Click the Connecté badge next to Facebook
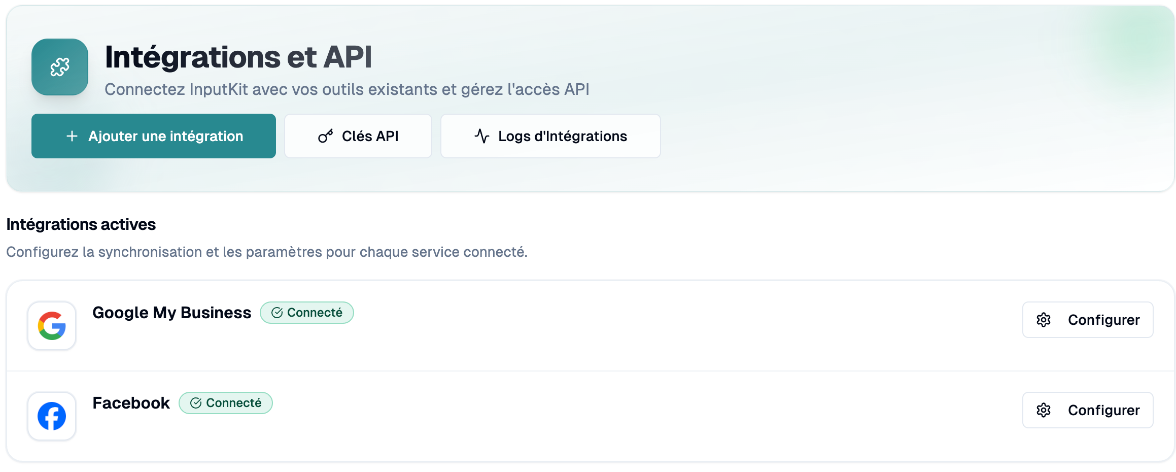 [226, 403]
